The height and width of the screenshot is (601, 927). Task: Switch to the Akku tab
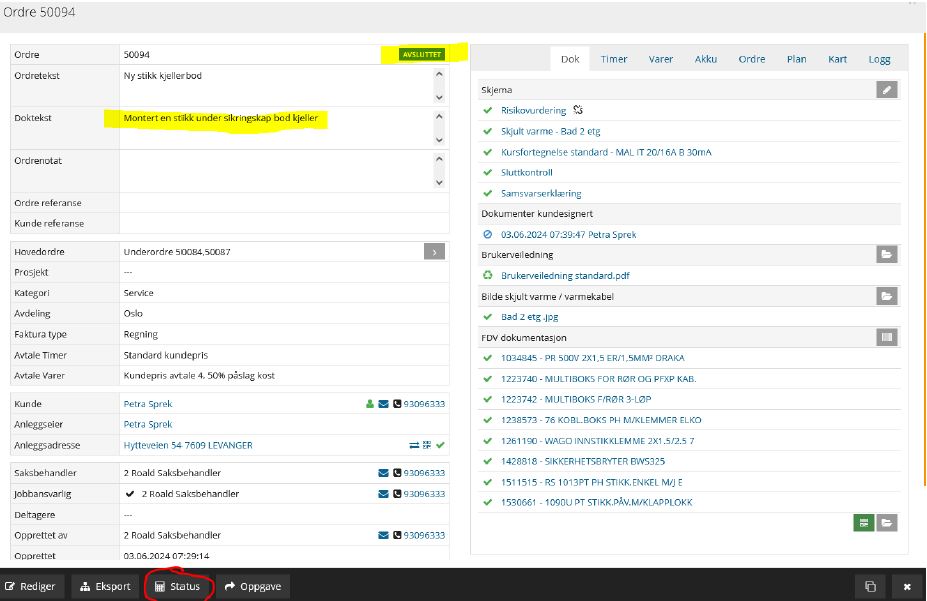coord(705,59)
